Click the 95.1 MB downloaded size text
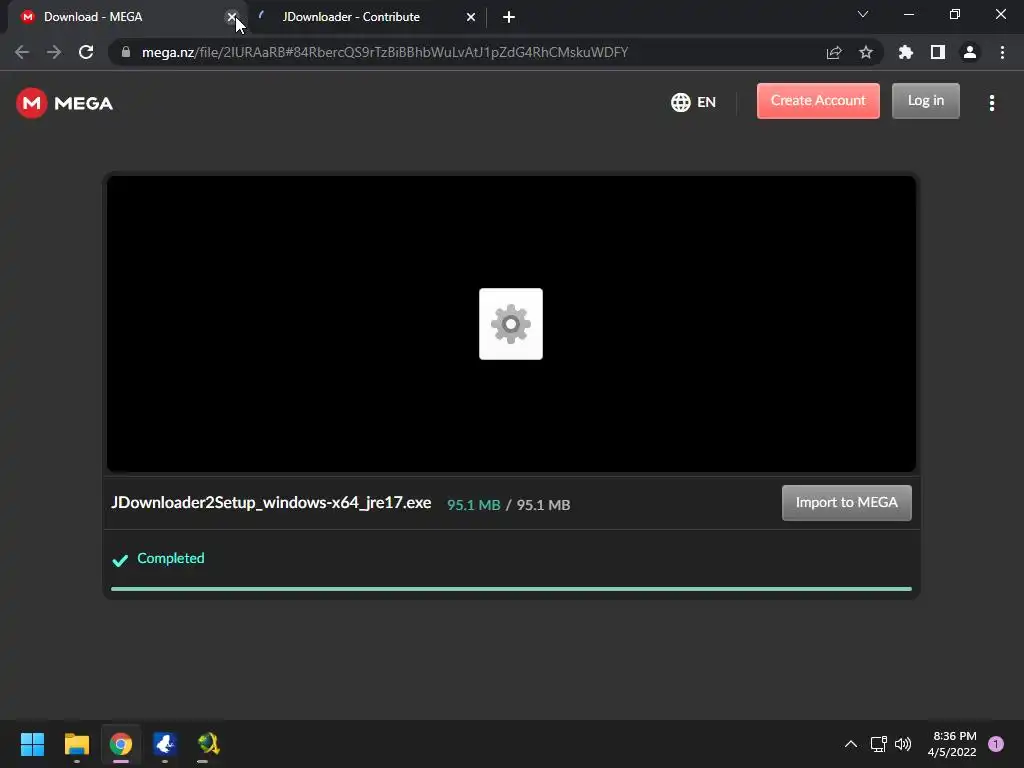This screenshot has width=1024, height=768. [x=473, y=505]
